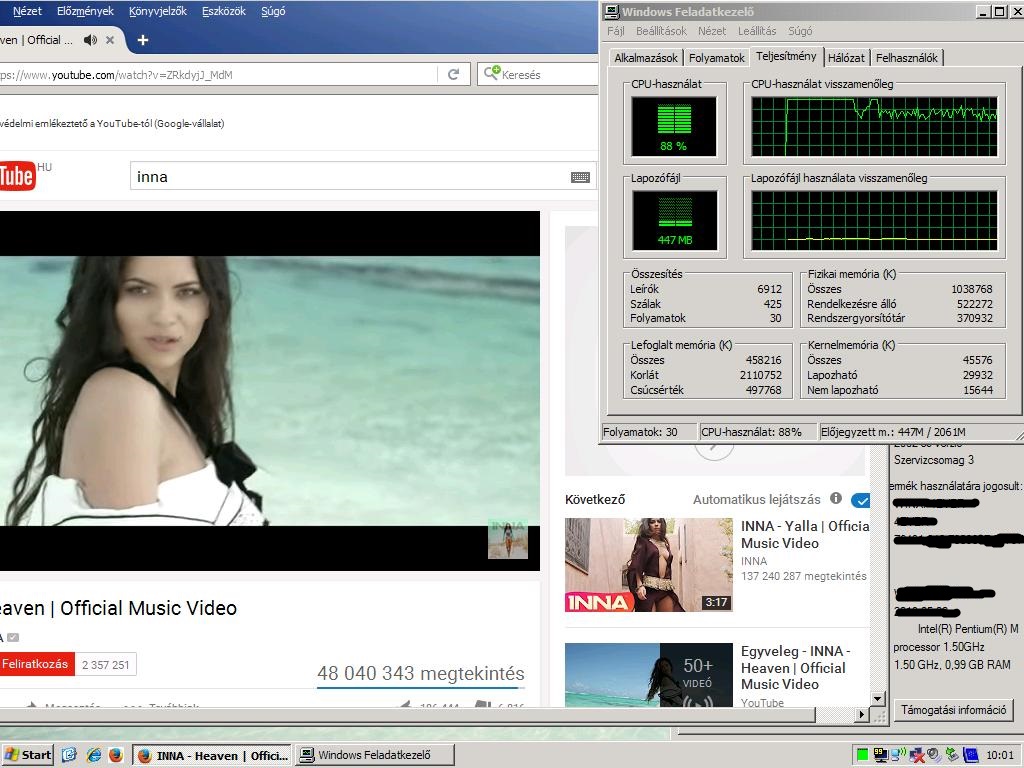Click the subscriber count 2 357 251
Image resolution: width=1024 pixels, height=768 pixels.
point(106,665)
